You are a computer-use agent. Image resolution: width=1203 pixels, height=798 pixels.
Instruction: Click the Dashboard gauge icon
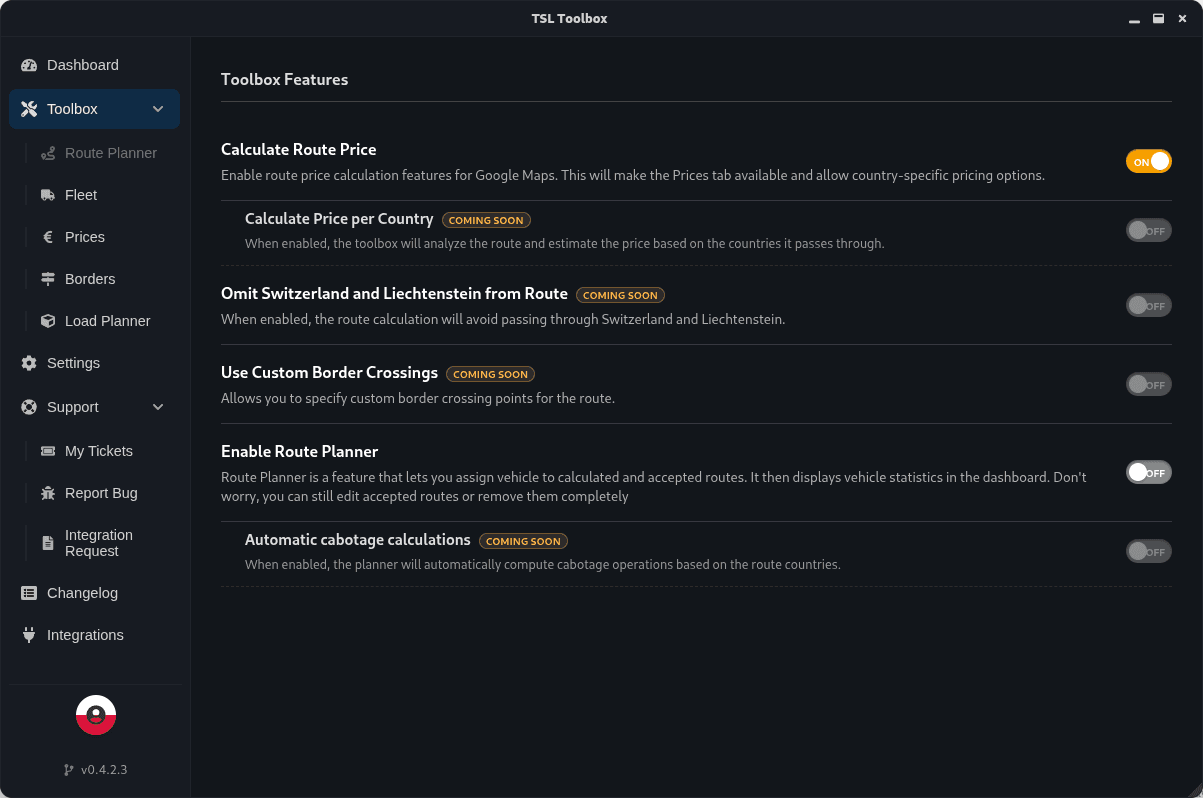tap(29, 65)
